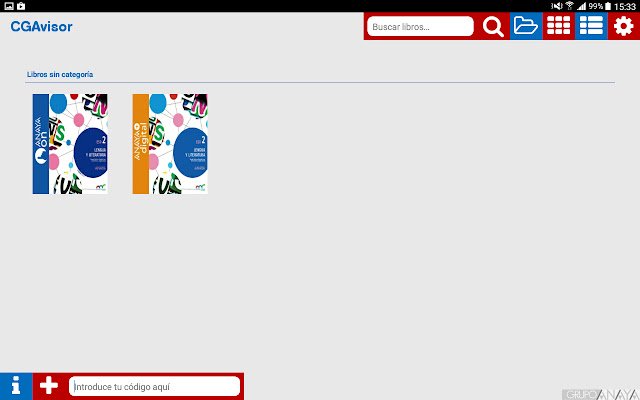Viewport: 640px width, 400px height.
Task: Open the Anaya ON blue book cover
Action: point(70,144)
